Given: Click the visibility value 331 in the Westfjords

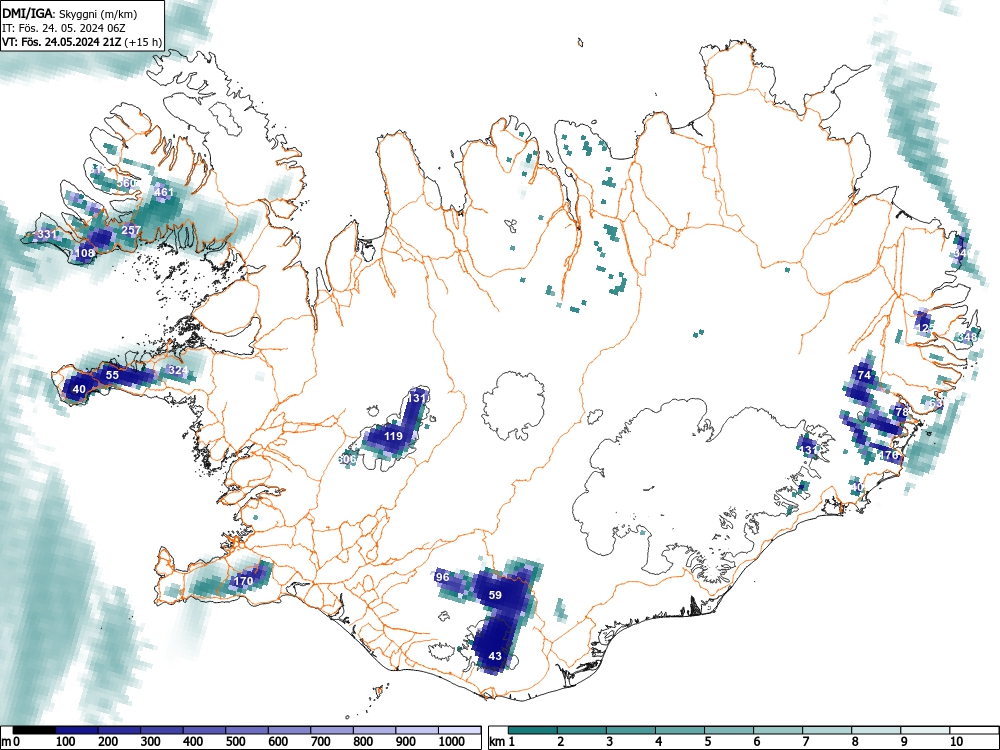Looking at the screenshot, I should click(x=47, y=234).
